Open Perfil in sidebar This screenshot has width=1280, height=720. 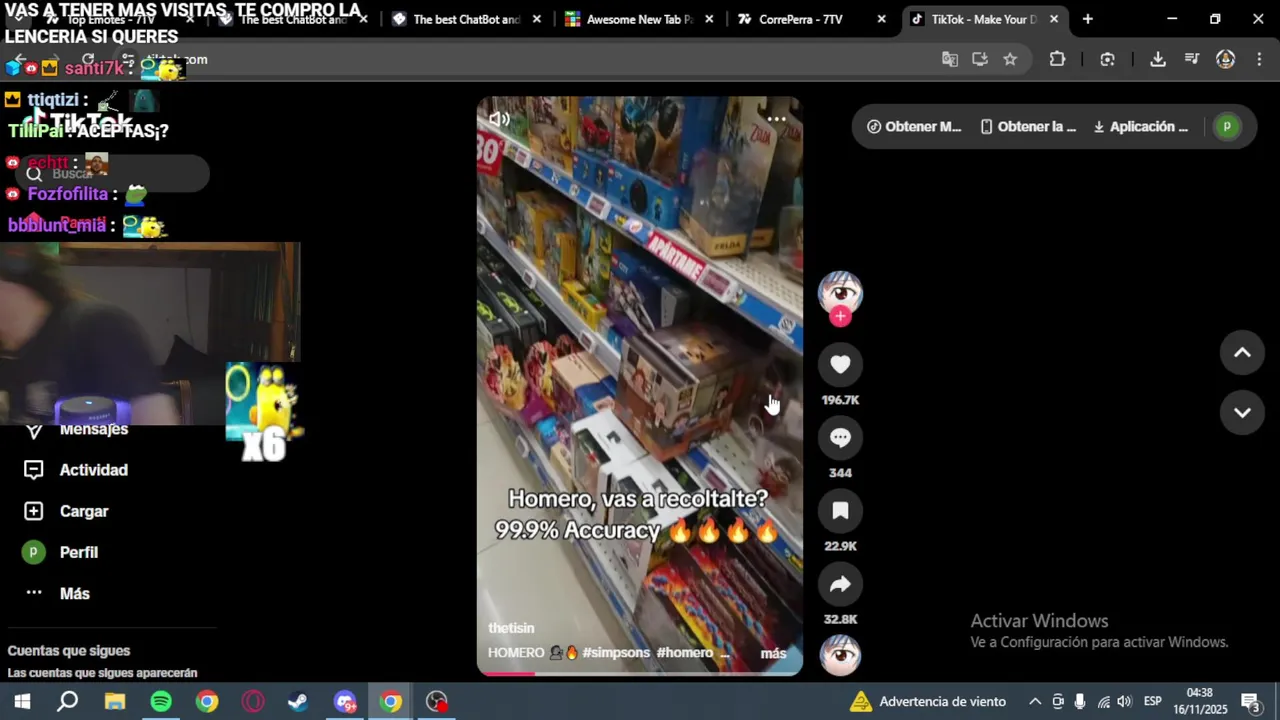click(x=79, y=552)
